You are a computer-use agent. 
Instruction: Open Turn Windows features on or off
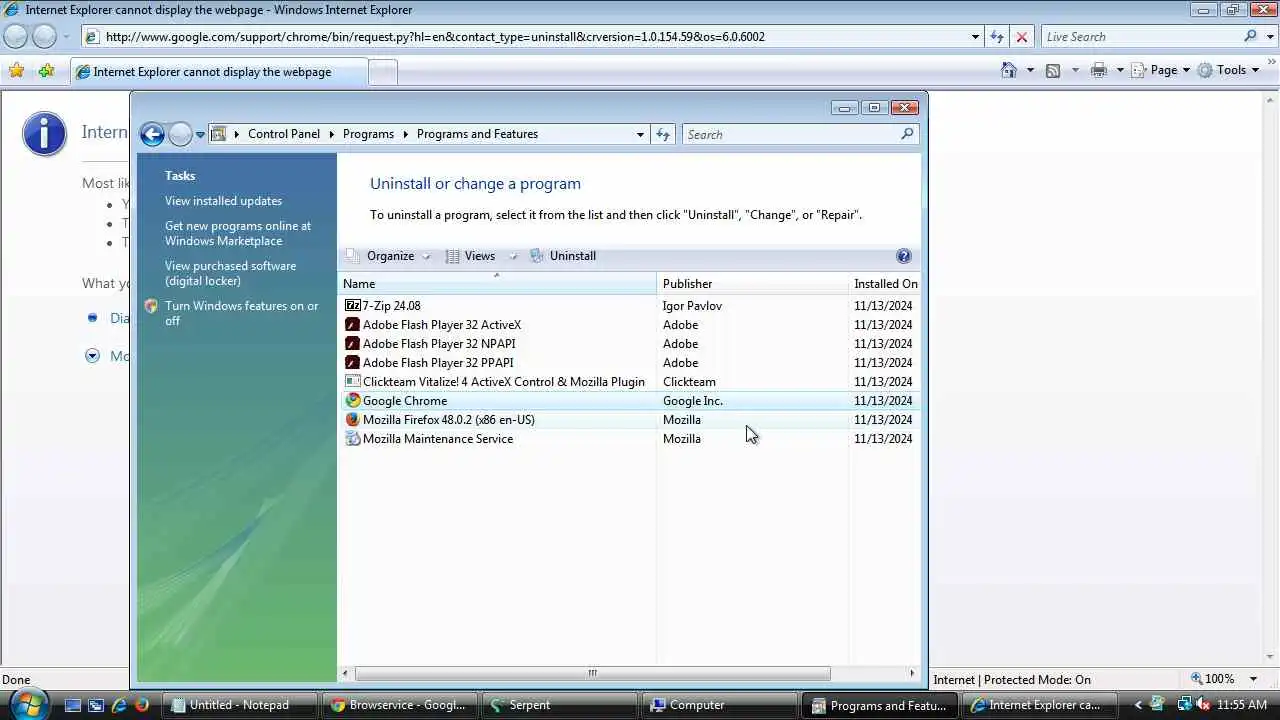(241, 313)
